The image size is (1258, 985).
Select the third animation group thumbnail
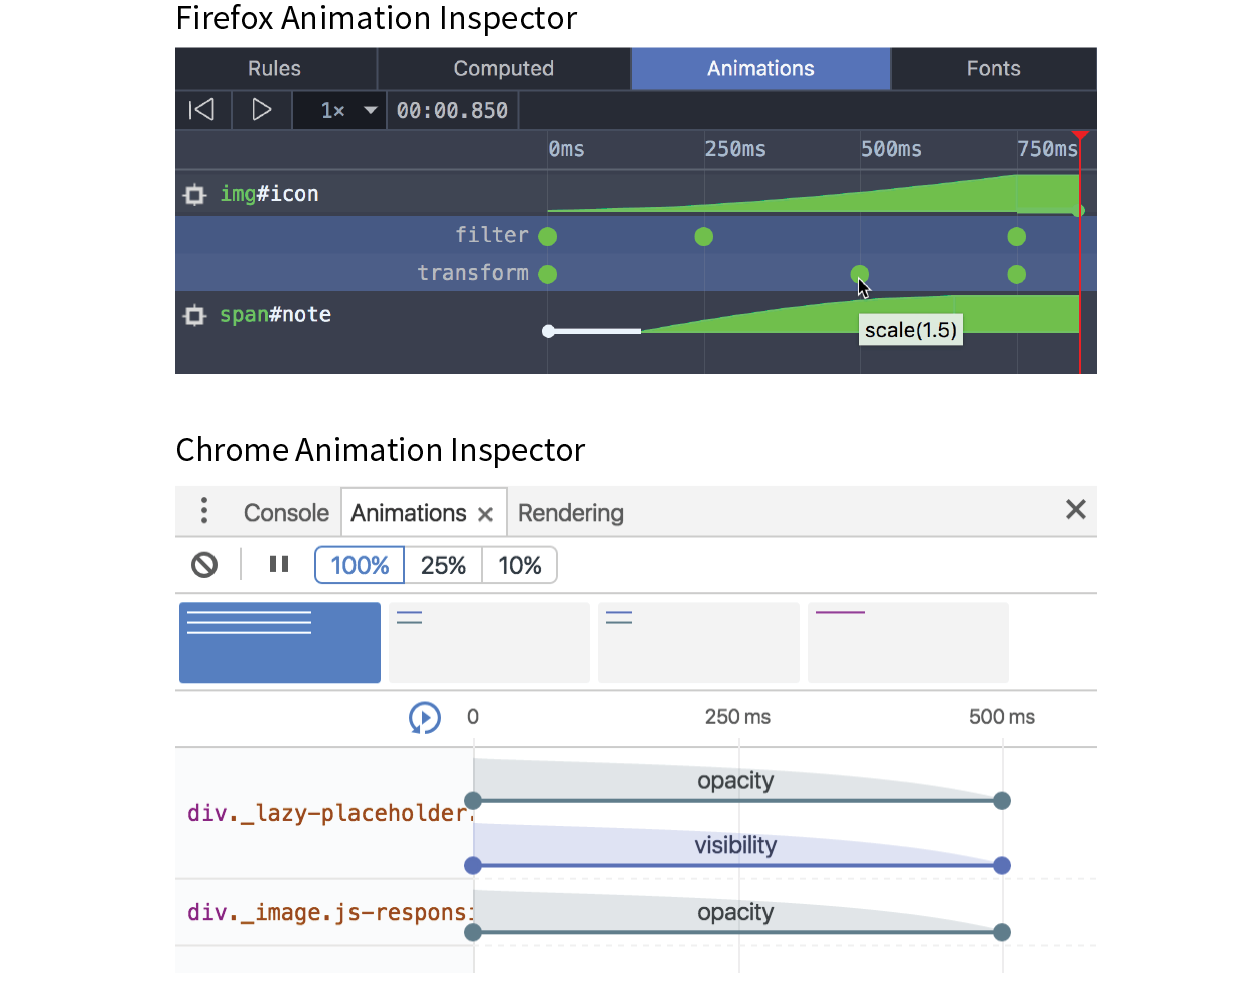click(699, 643)
